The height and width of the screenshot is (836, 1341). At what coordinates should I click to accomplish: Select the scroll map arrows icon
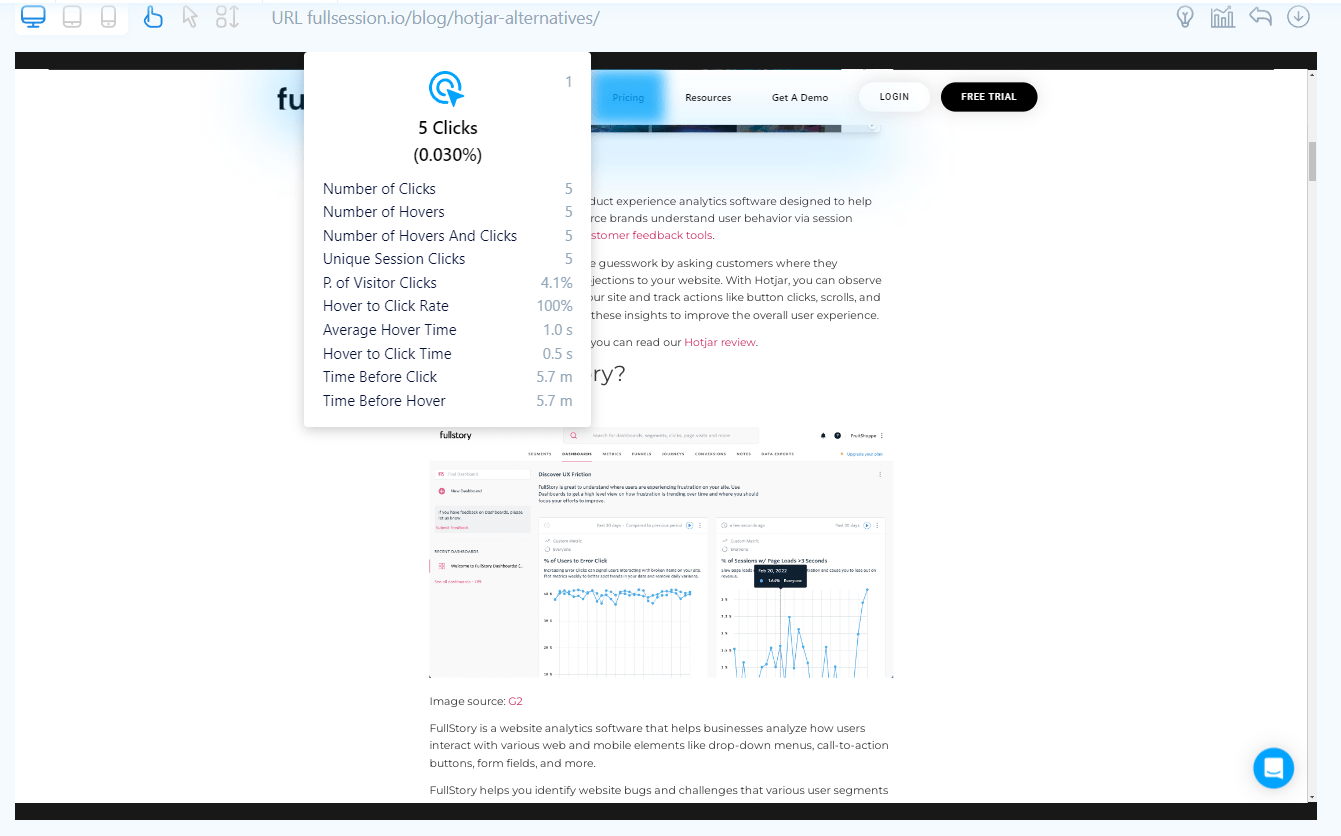tap(228, 17)
